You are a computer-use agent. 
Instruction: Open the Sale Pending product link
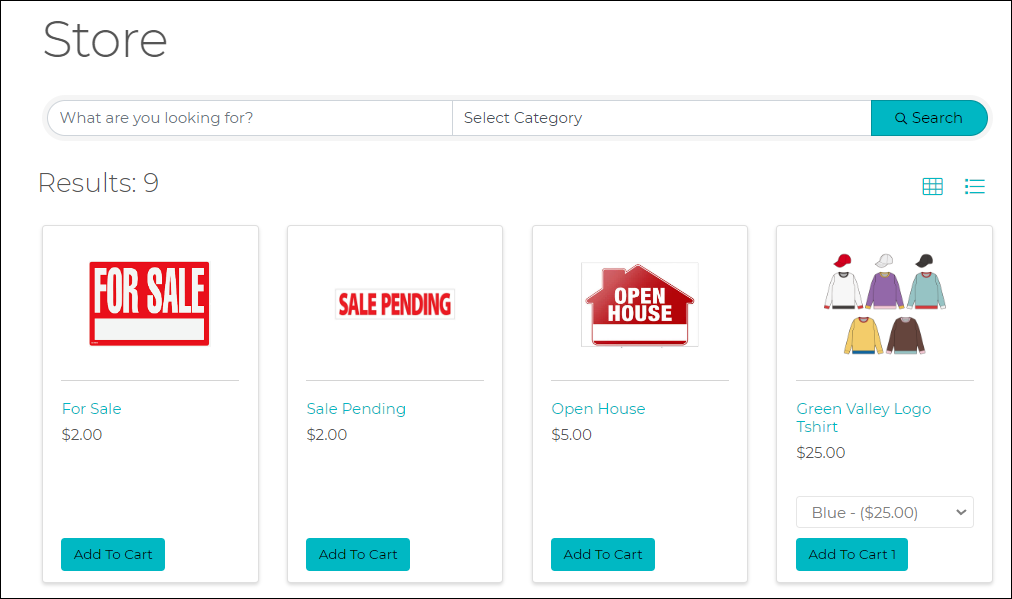(356, 409)
